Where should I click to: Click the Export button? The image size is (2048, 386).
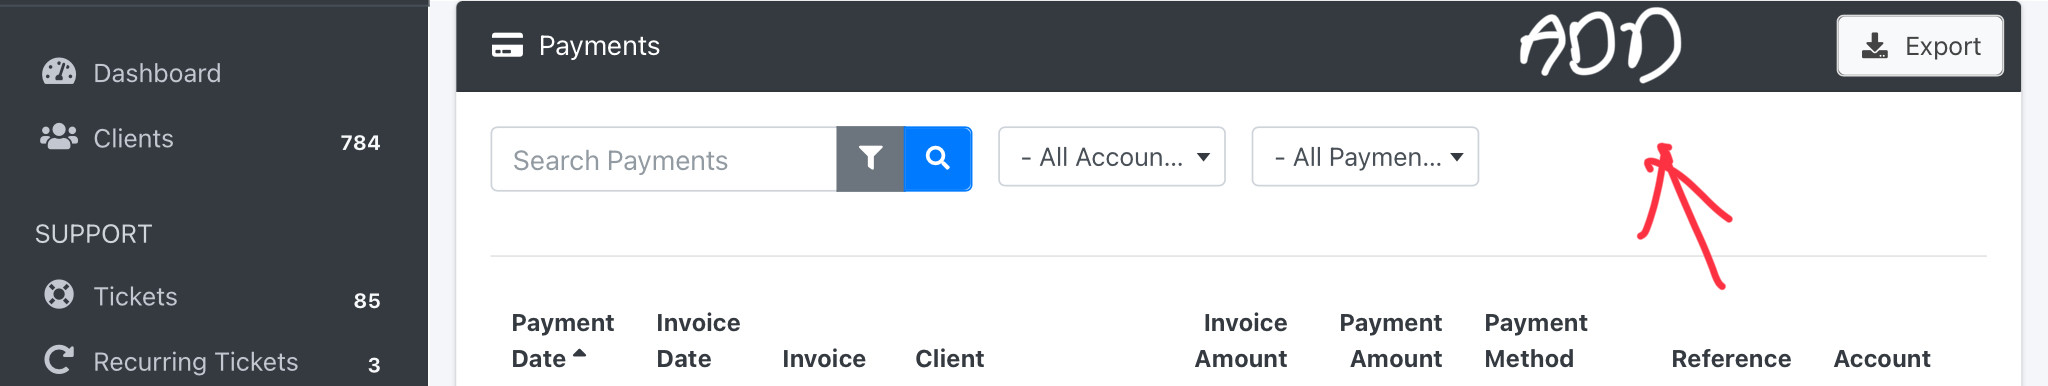pyautogui.click(x=1920, y=46)
